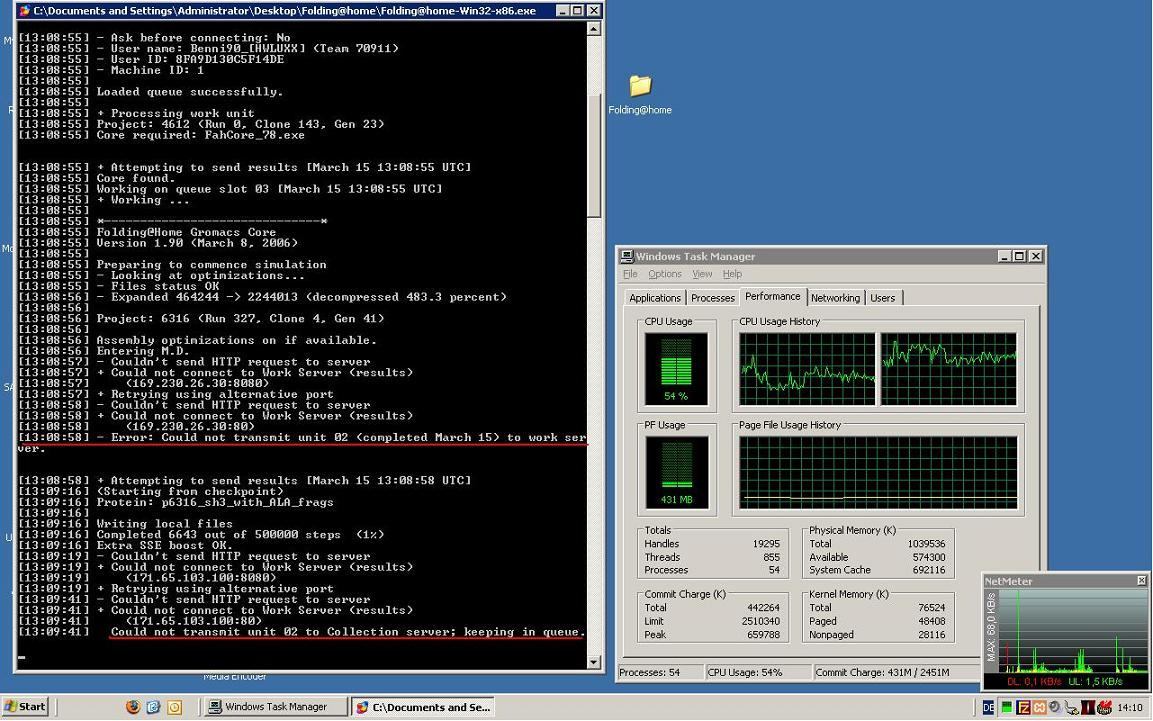Maximize the Folding@home console window

click(577, 10)
